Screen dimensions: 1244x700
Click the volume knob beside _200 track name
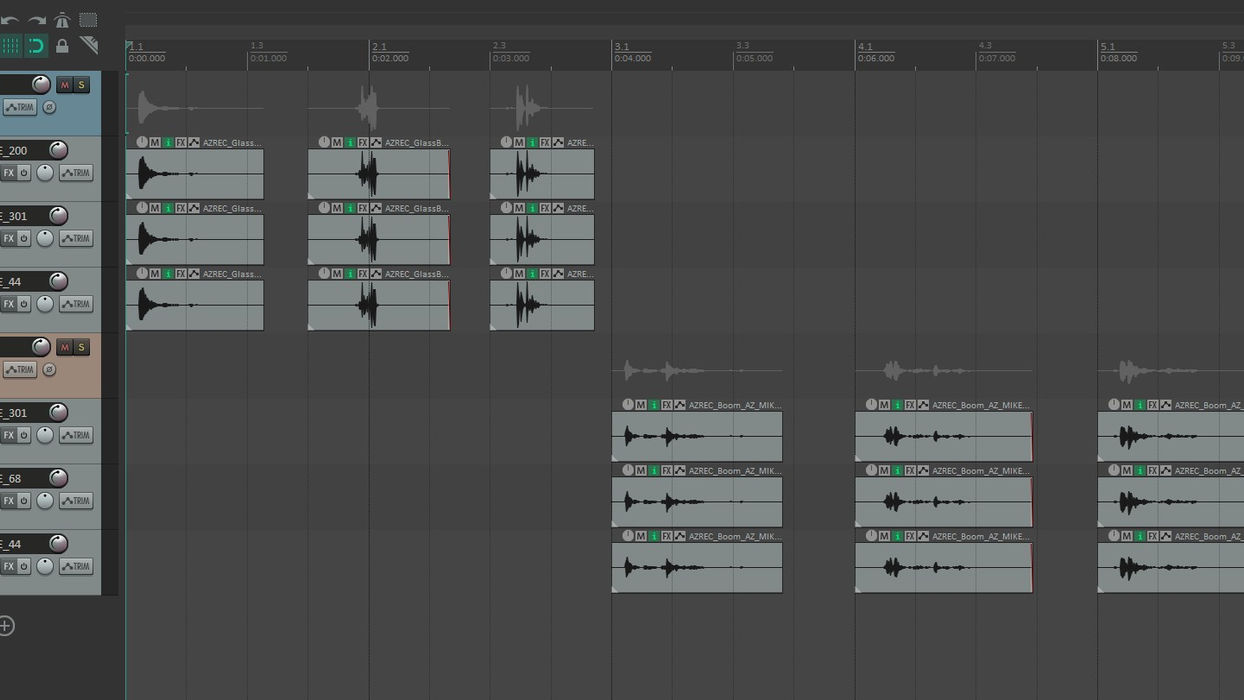[x=59, y=150]
